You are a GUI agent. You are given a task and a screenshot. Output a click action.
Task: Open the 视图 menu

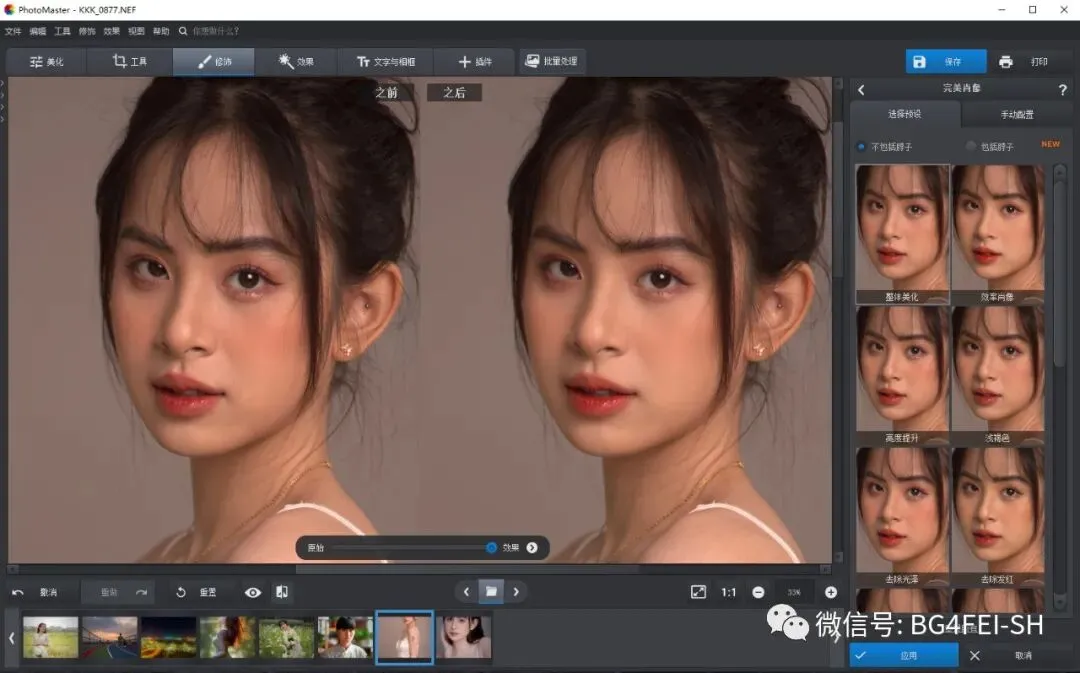pos(136,31)
